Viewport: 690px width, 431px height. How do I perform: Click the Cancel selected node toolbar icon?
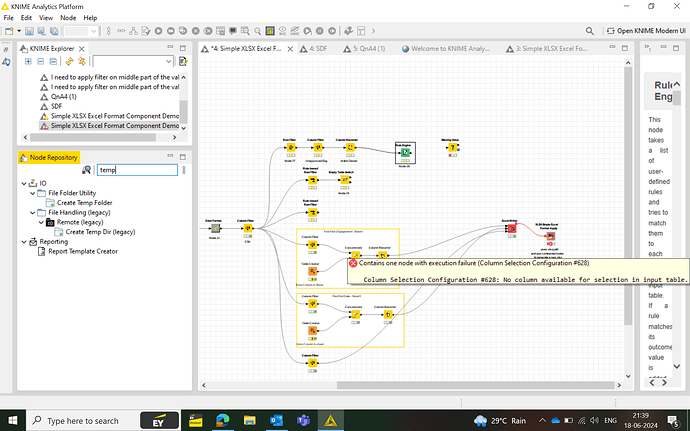click(x=195, y=31)
